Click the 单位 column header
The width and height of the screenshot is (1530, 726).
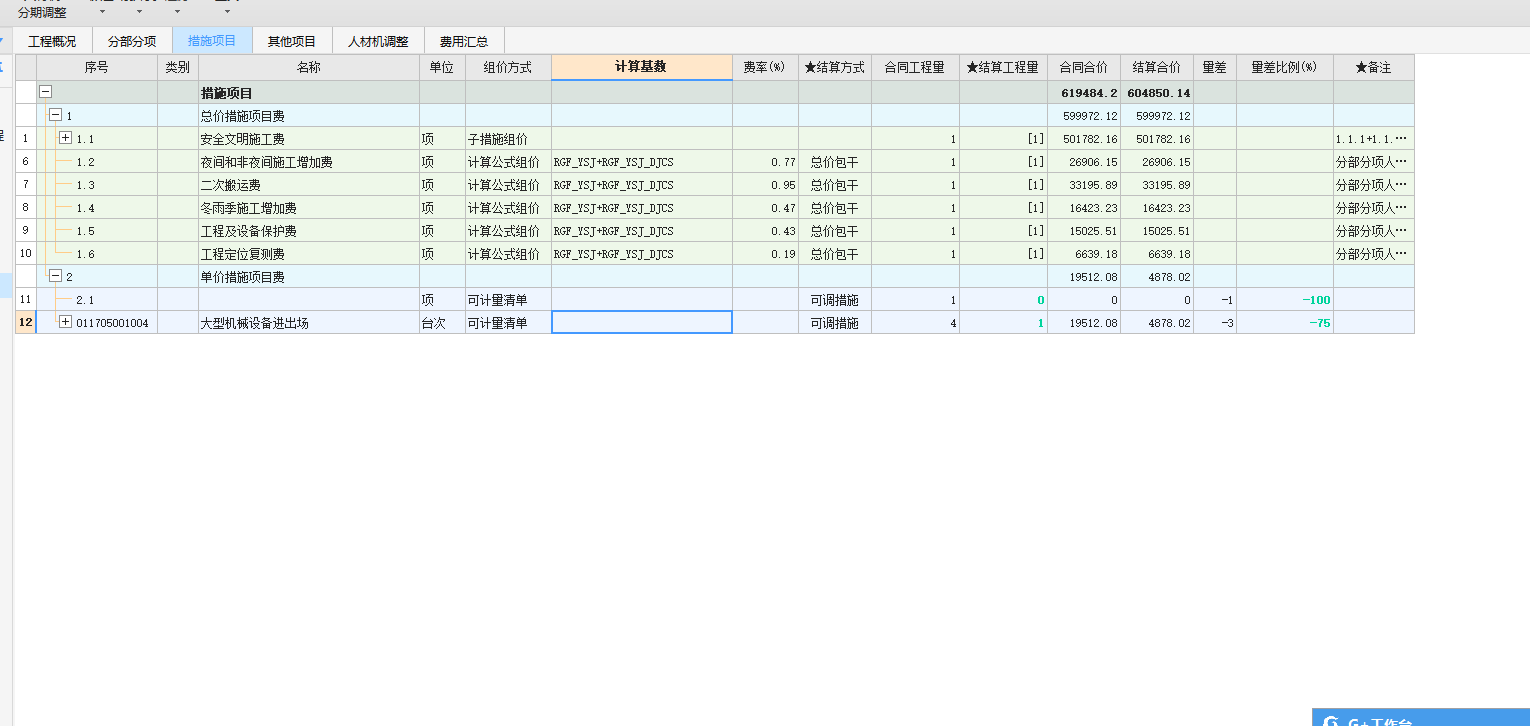pyautogui.click(x=442, y=67)
